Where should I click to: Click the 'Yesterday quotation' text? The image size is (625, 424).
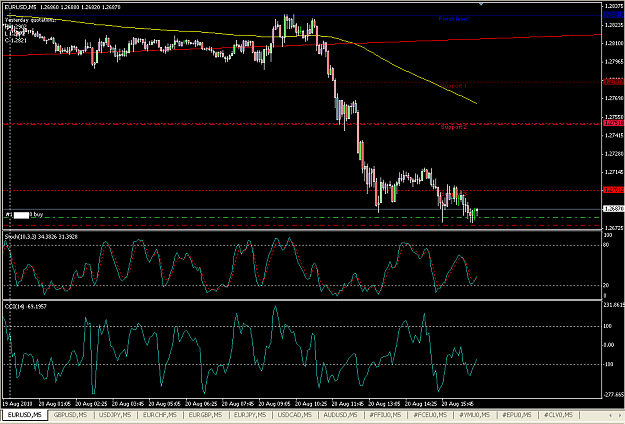coord(30,20)
